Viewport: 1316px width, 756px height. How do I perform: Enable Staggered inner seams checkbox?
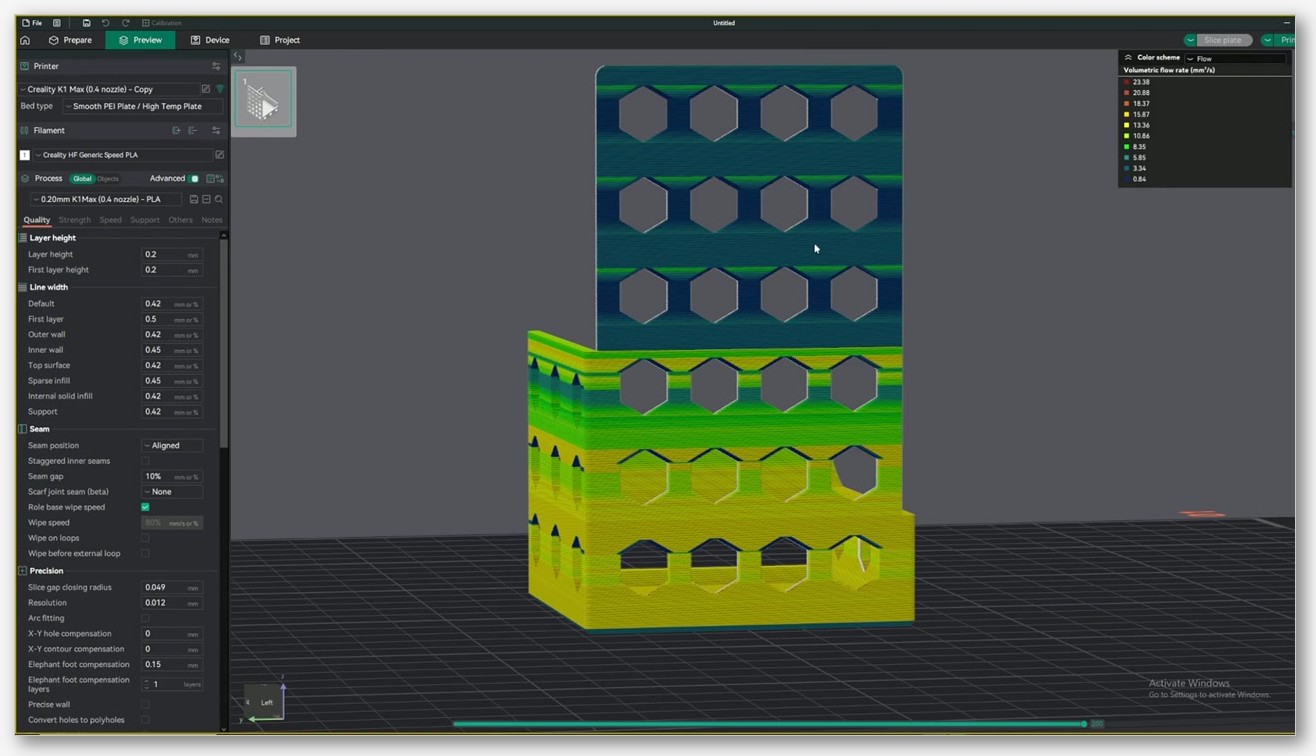(x=145, y=461)
